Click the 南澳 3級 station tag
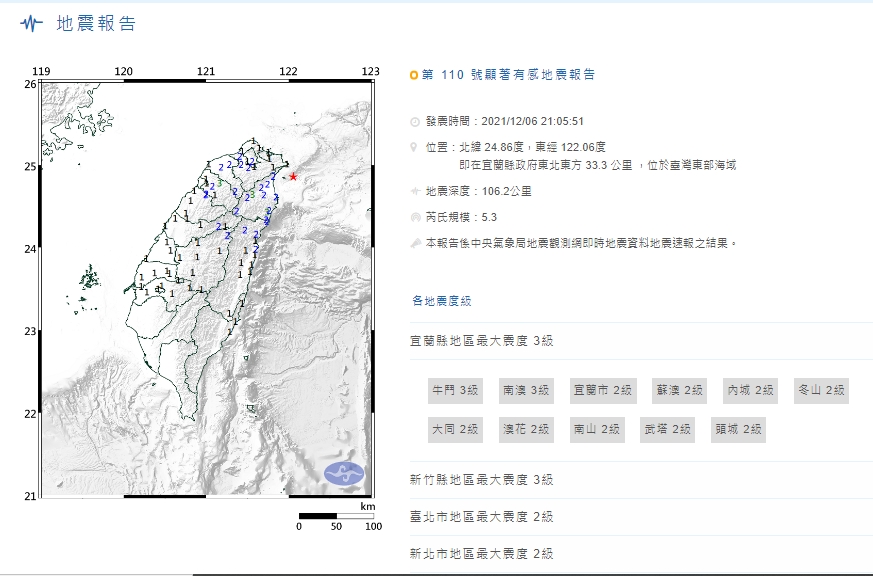Screen dimensions: 873x576 pos(526,391)
